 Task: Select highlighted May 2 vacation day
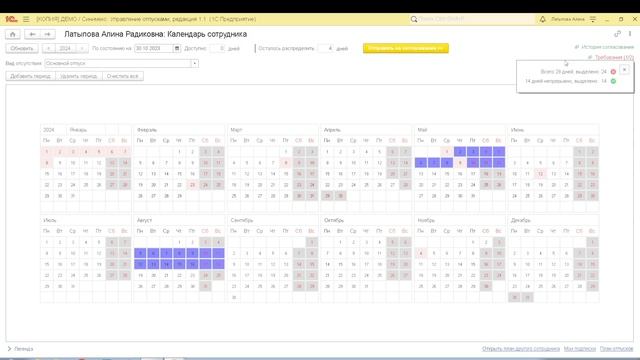[x=460, y=152]
